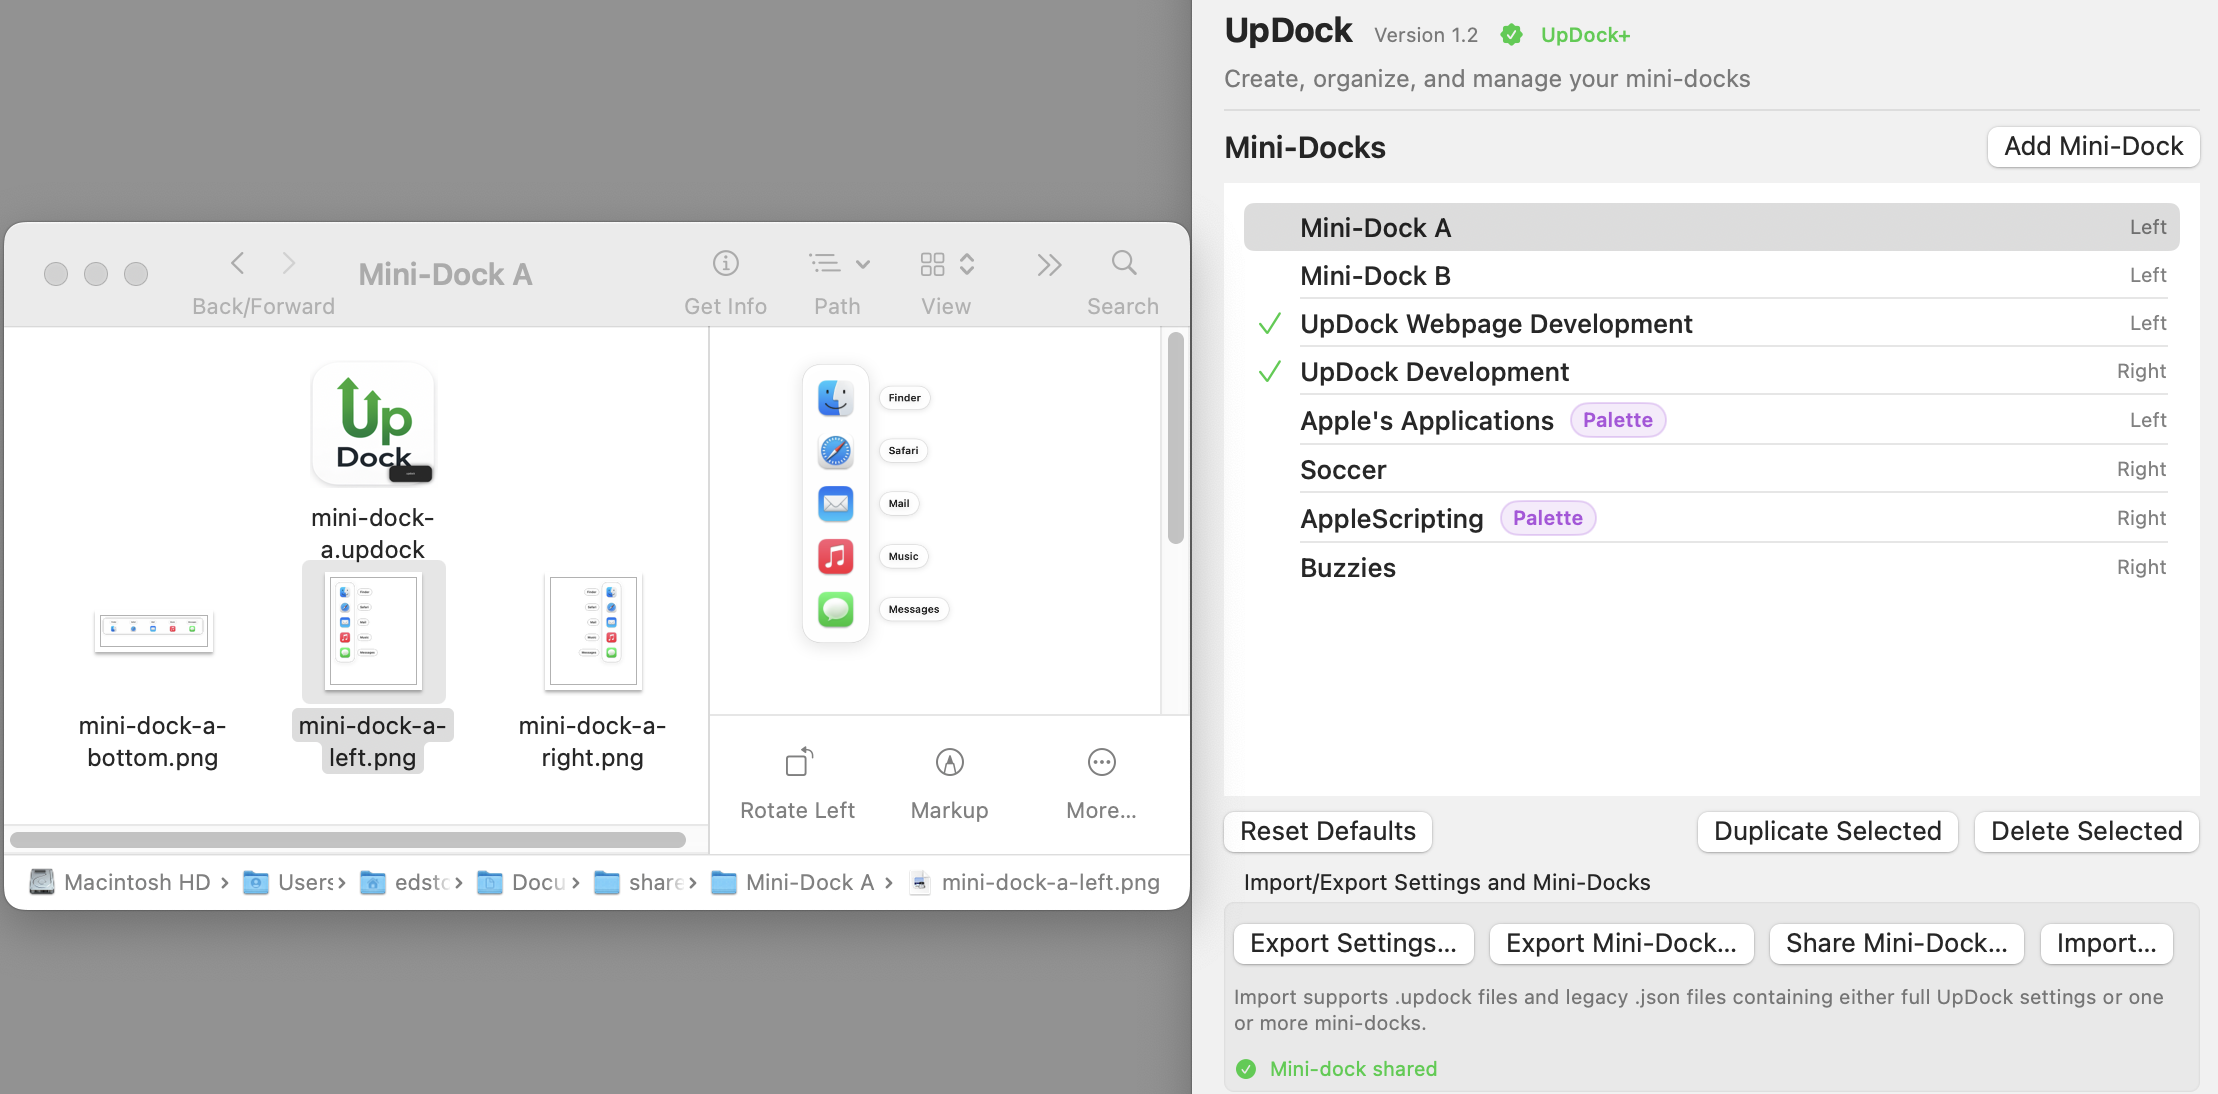The height and width of the screenshot is (1094, 2218).
Task: Click the Rotate Left quick action
Action: pos(798,784)
